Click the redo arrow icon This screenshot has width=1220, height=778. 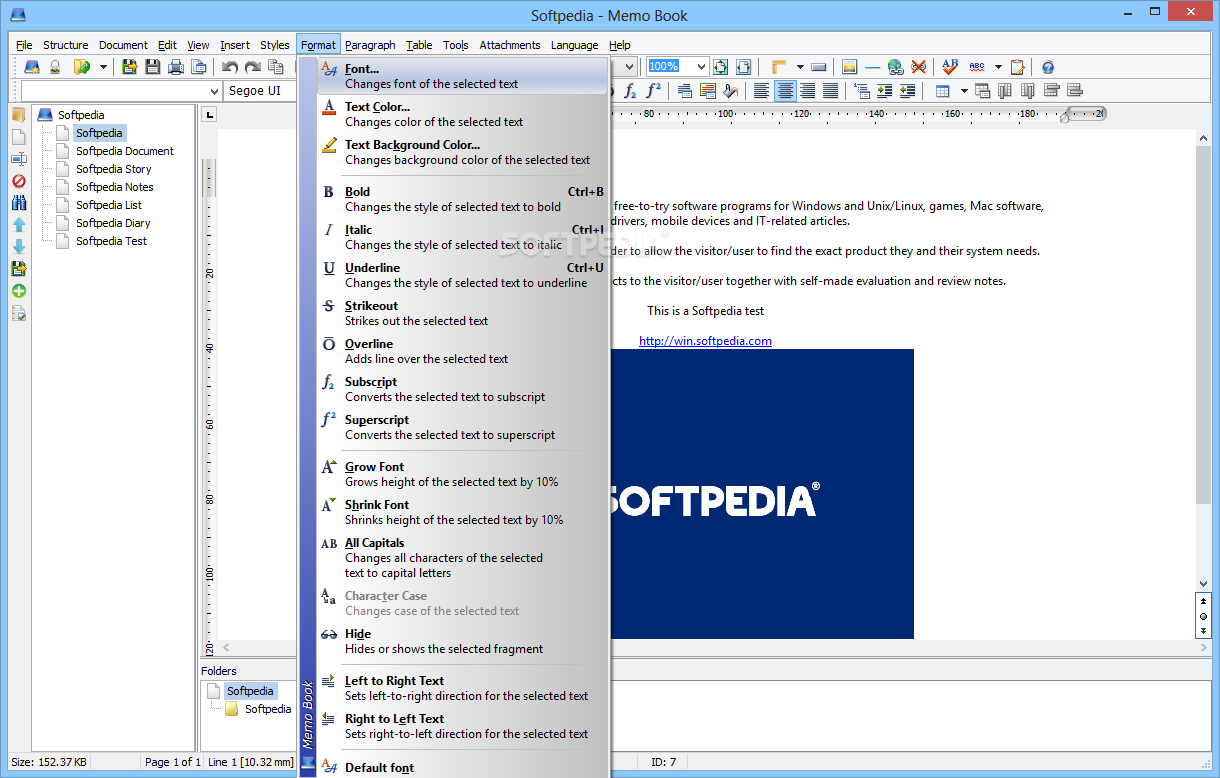click(x=253, y=67)
